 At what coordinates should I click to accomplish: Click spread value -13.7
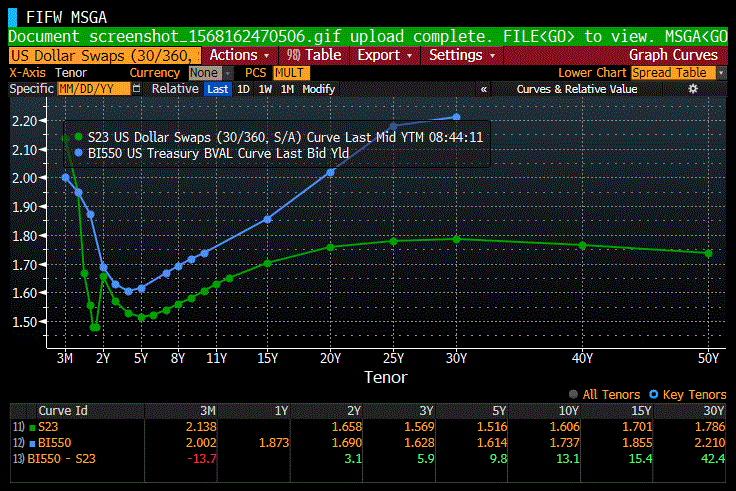[x=202, y=459]
